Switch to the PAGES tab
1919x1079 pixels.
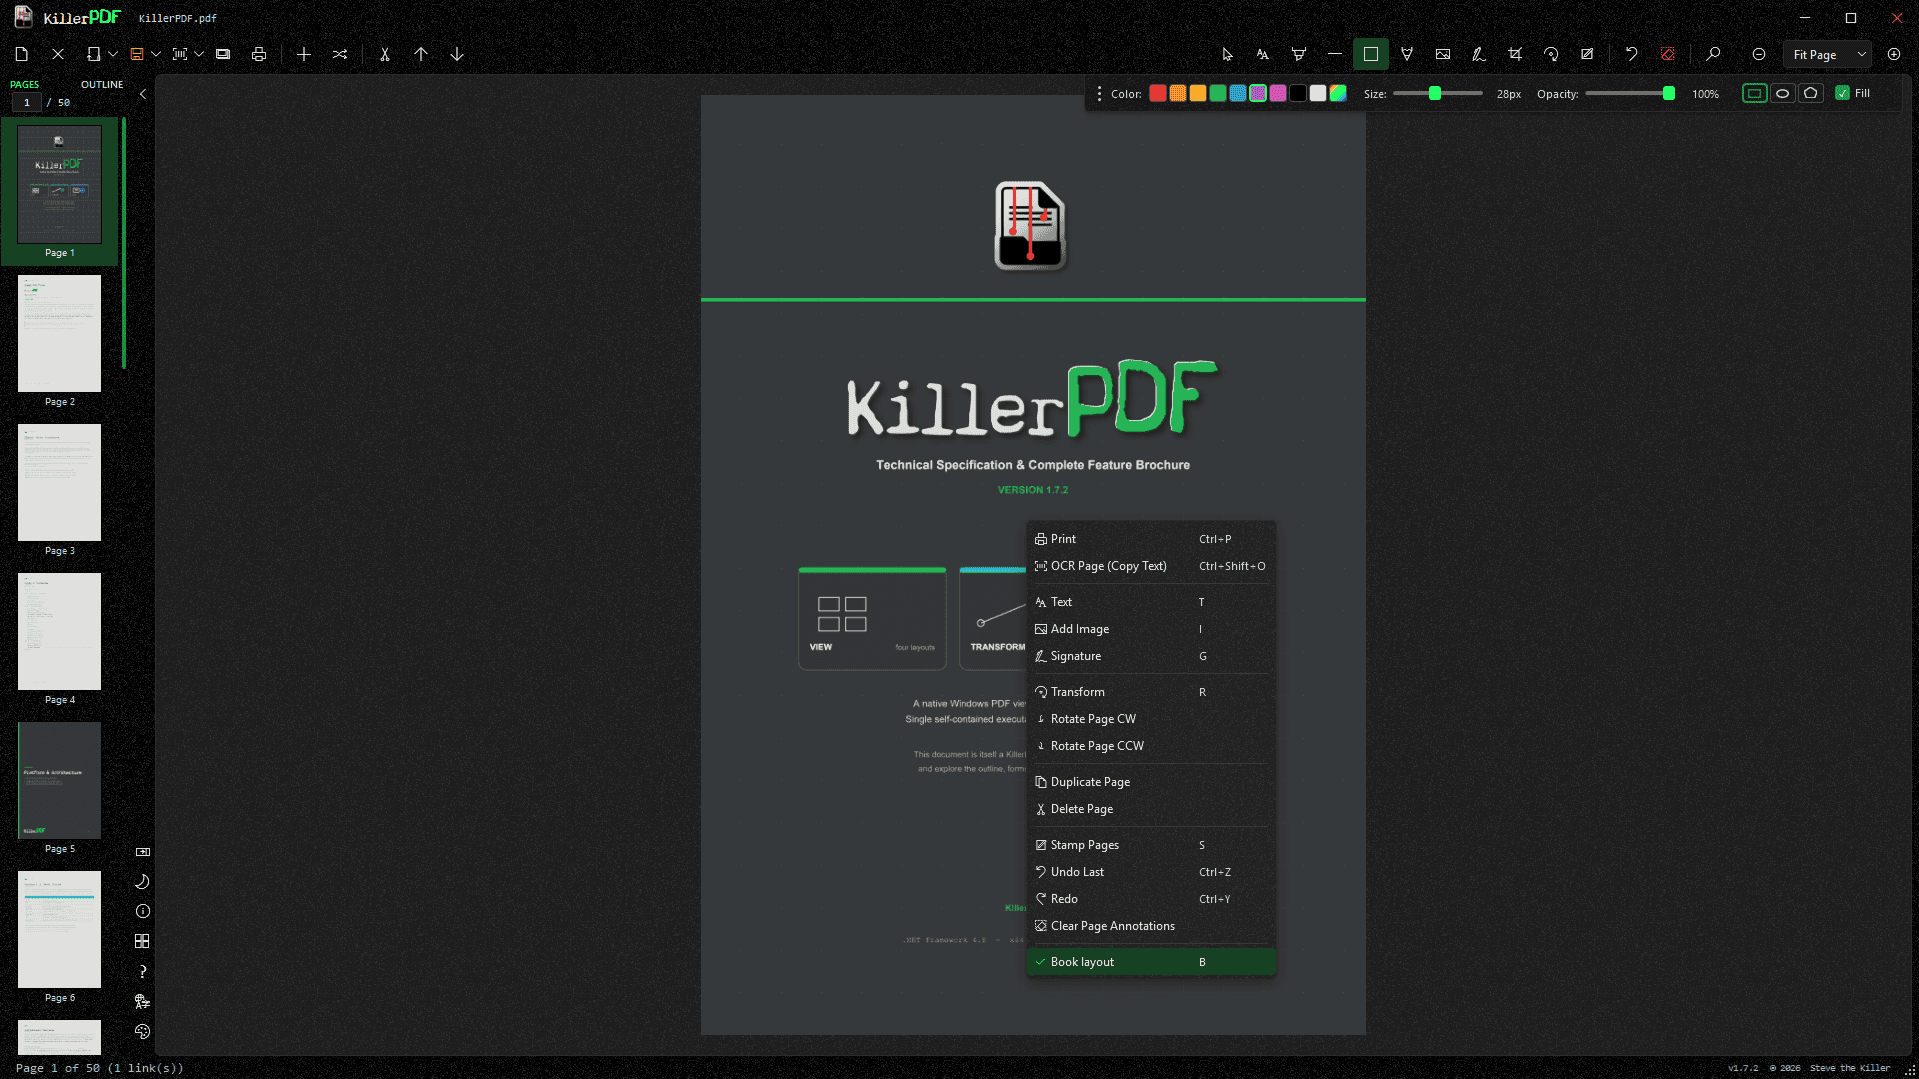(25, 85)
